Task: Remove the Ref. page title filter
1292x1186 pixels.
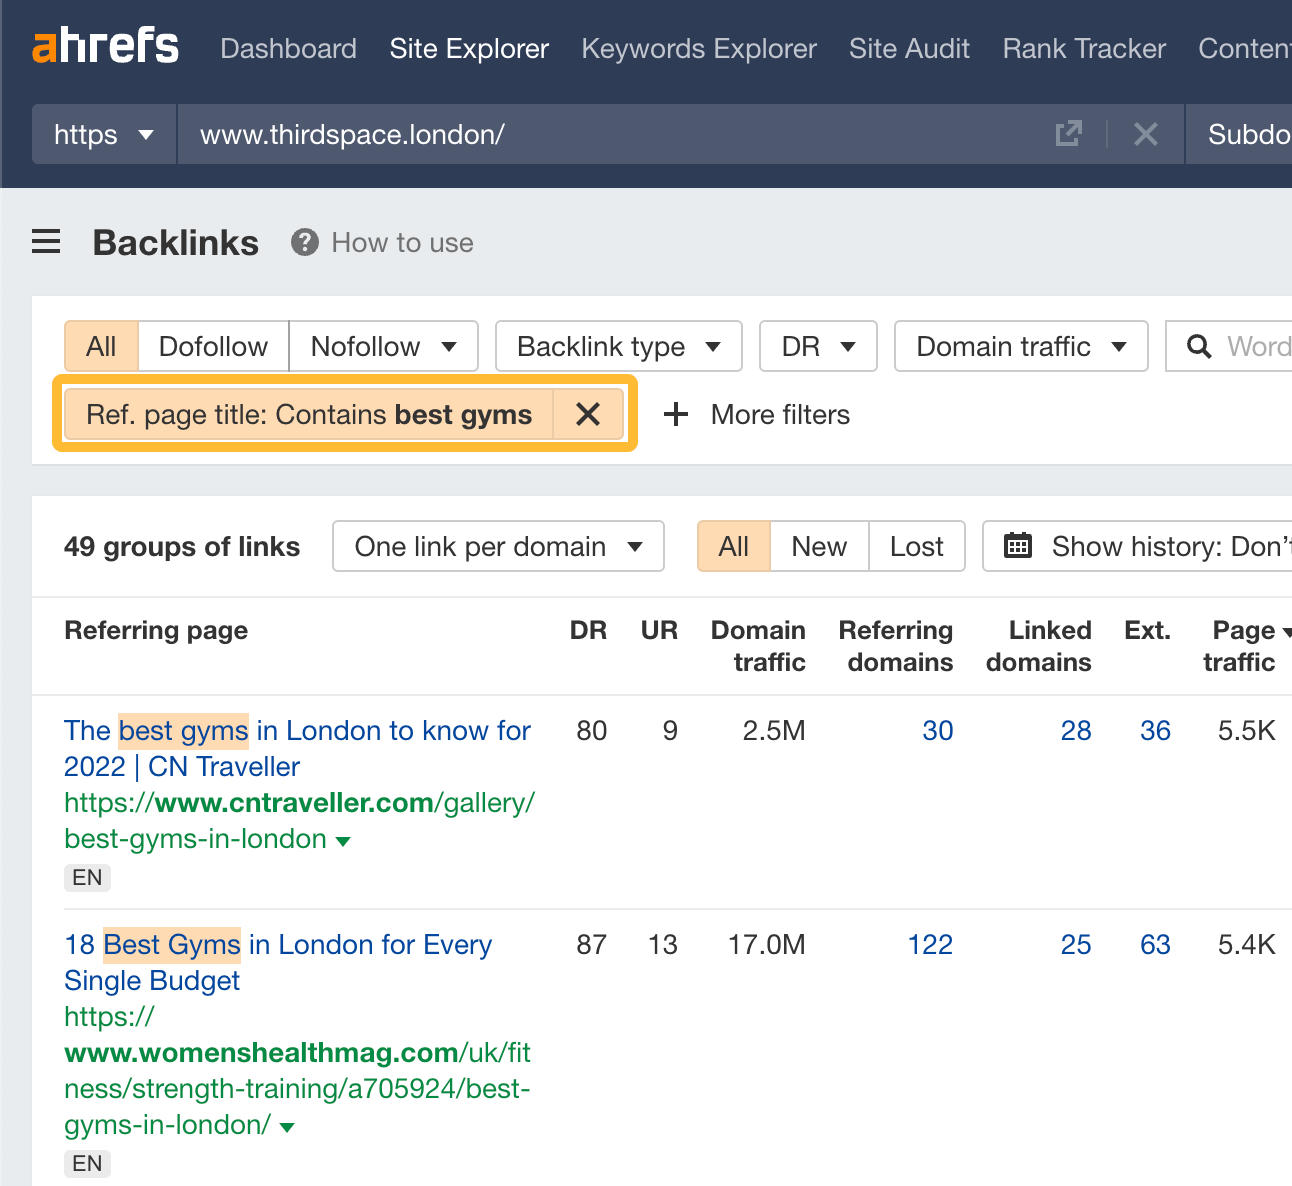Action: click(588, 414)
